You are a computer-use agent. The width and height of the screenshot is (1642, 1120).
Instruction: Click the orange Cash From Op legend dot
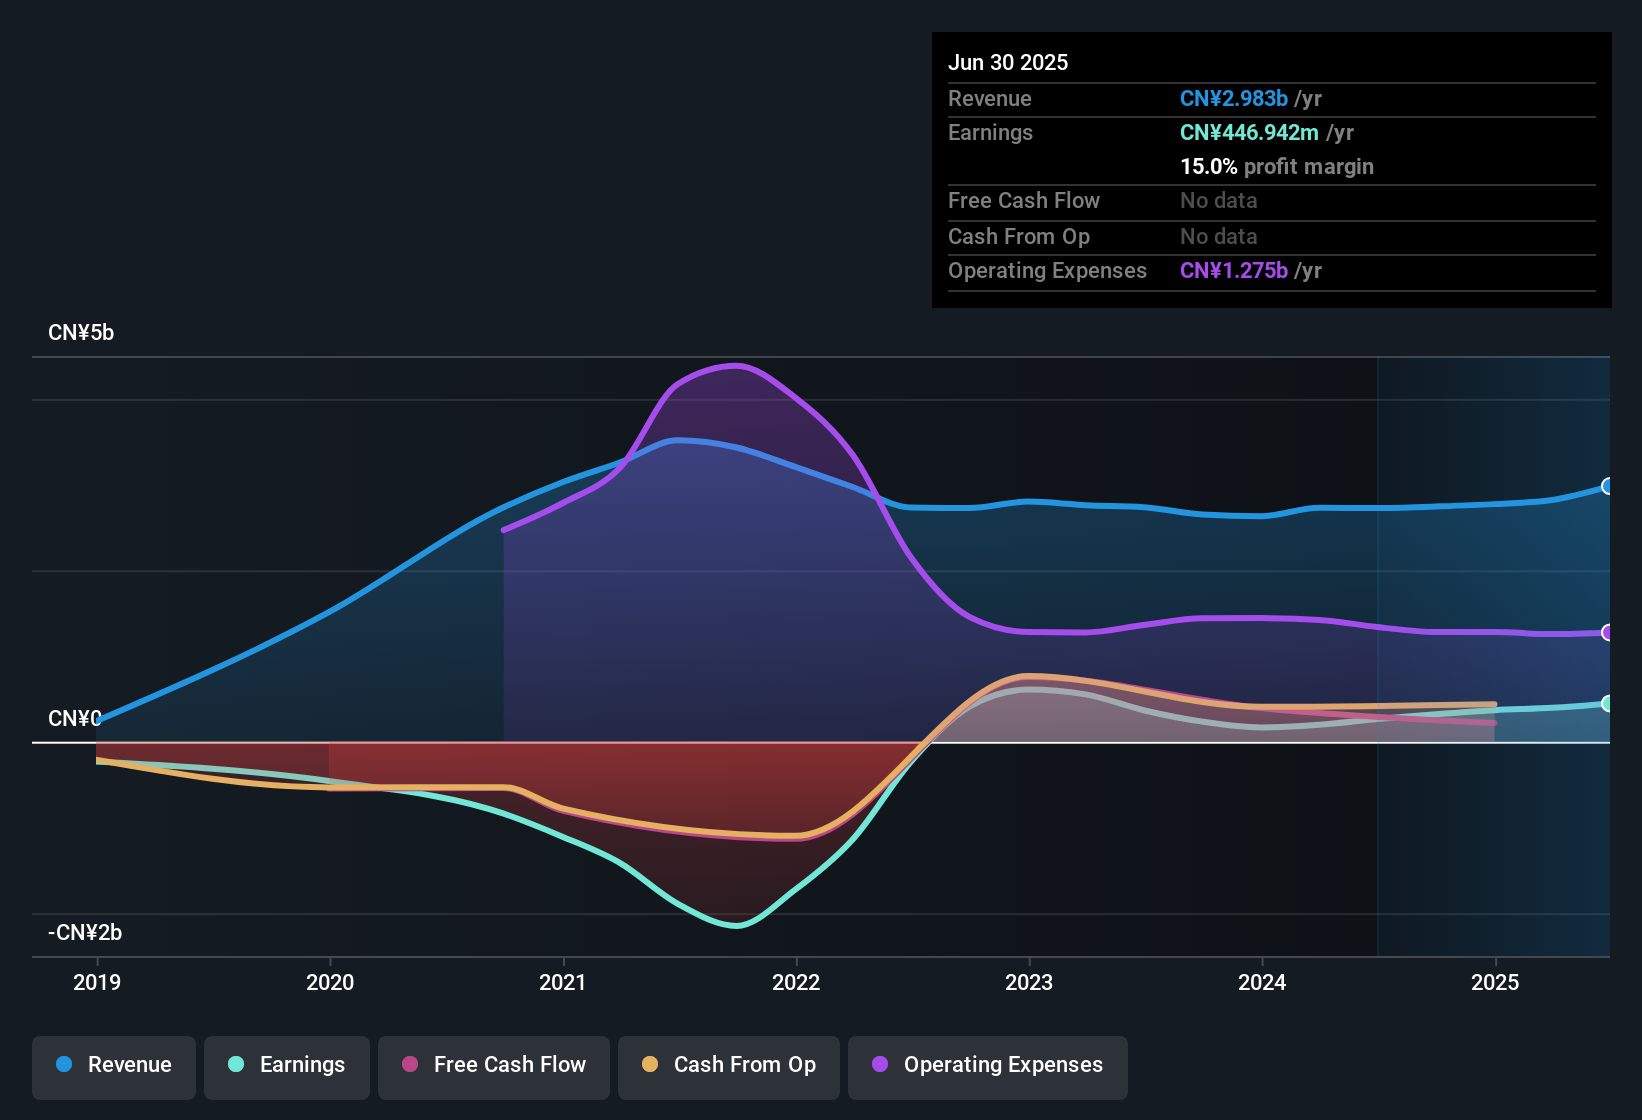(651, 1065)
